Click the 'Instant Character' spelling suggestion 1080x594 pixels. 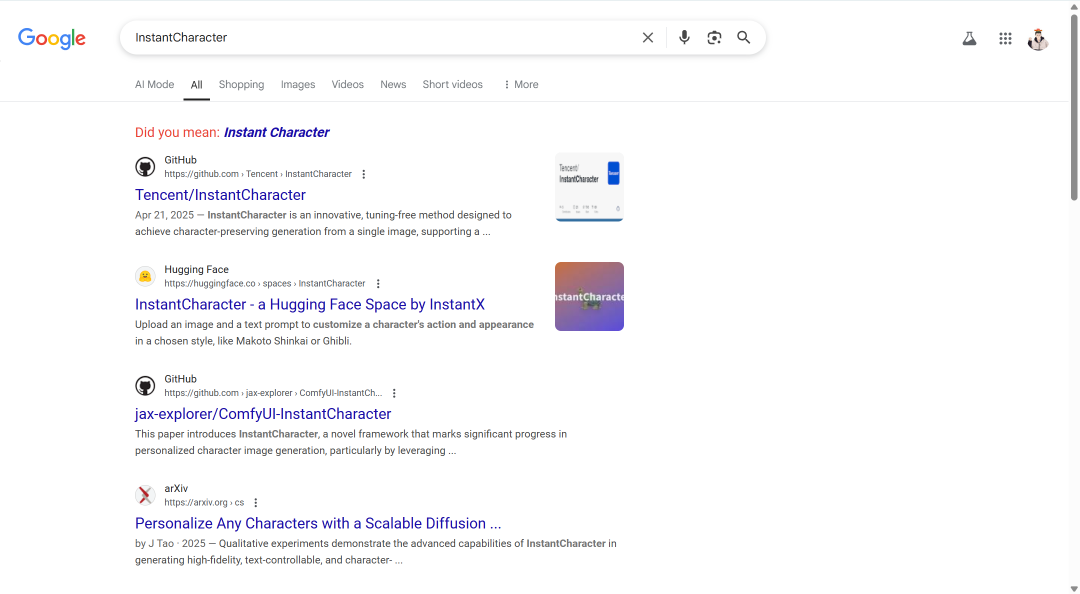pos(276,132)
